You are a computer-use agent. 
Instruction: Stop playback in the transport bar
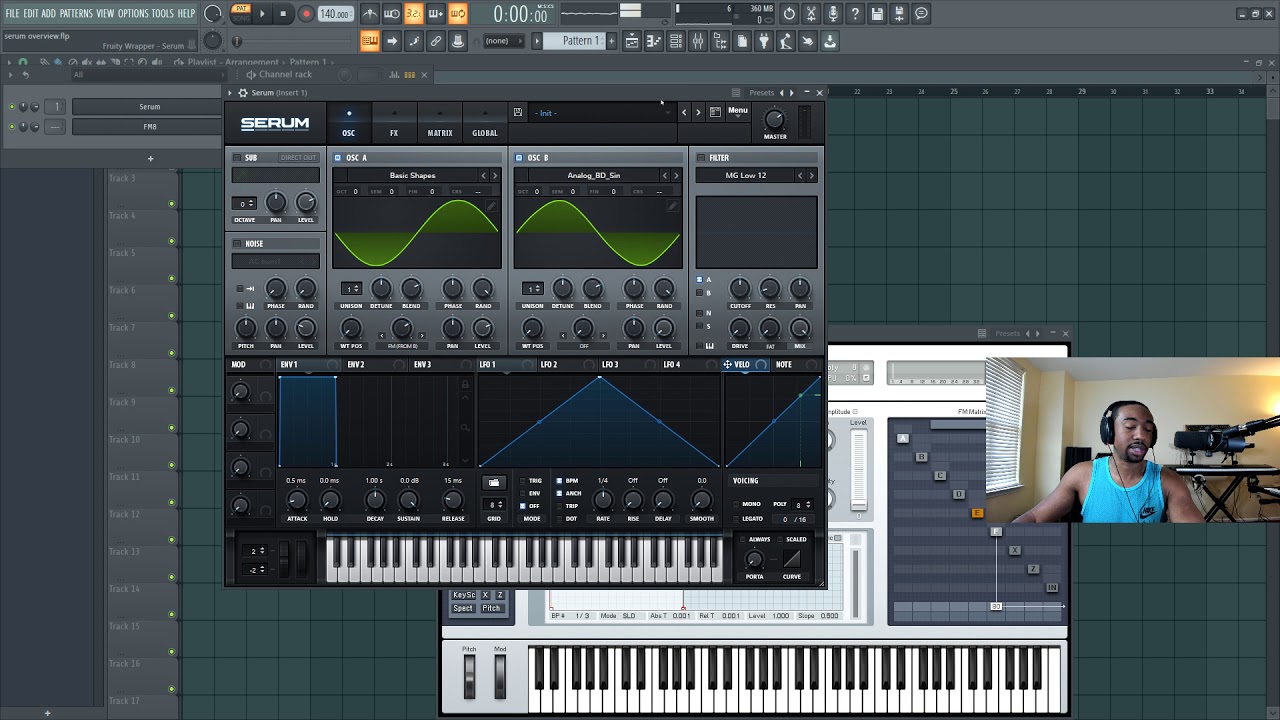coord(283,14)
